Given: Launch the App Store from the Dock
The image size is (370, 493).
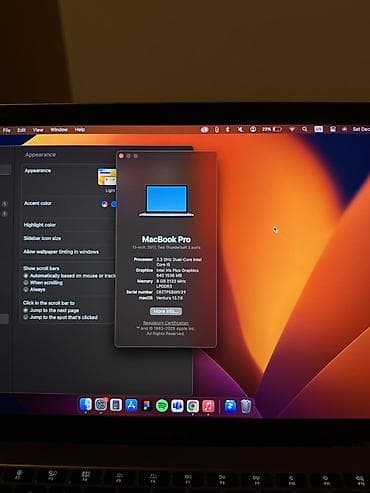Looking at the screenshot, I should (x=131, y=405).
